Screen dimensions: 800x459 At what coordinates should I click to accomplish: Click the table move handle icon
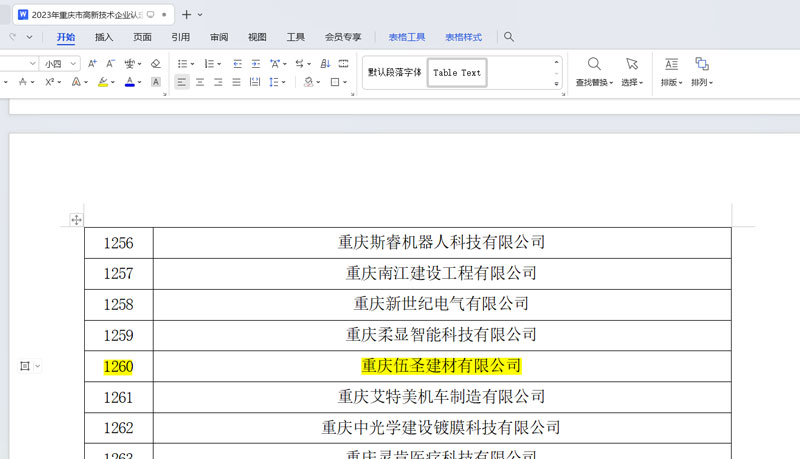(76, 220)
